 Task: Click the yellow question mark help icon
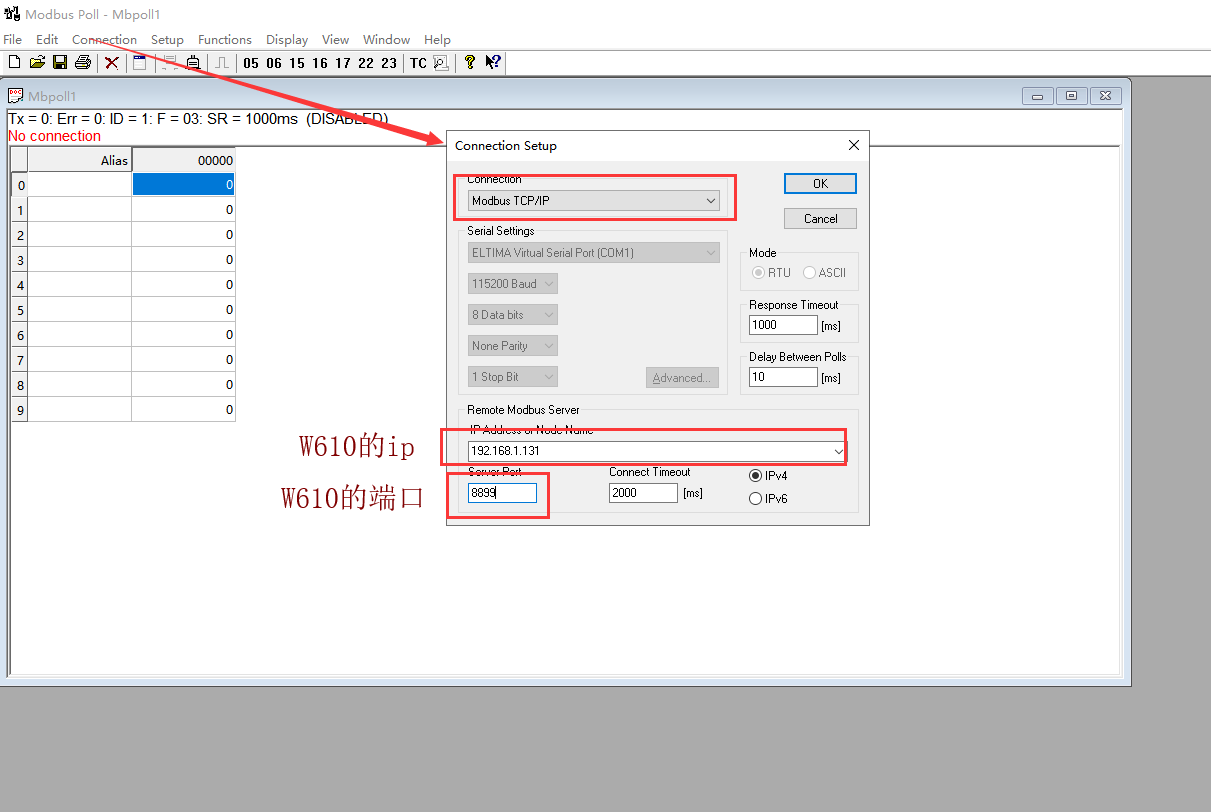pos(469,63)
